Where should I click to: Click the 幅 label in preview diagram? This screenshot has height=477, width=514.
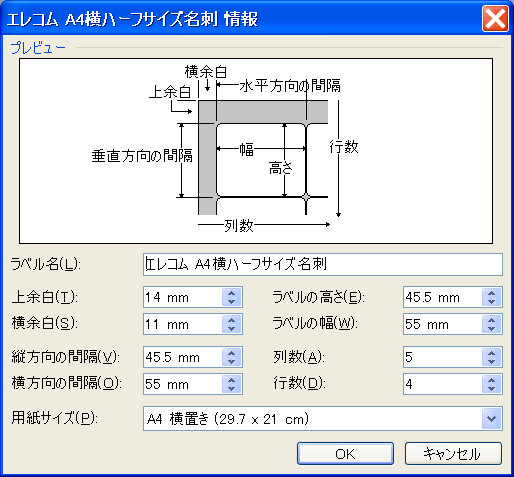pyautogui.click(x=247, y=149)
